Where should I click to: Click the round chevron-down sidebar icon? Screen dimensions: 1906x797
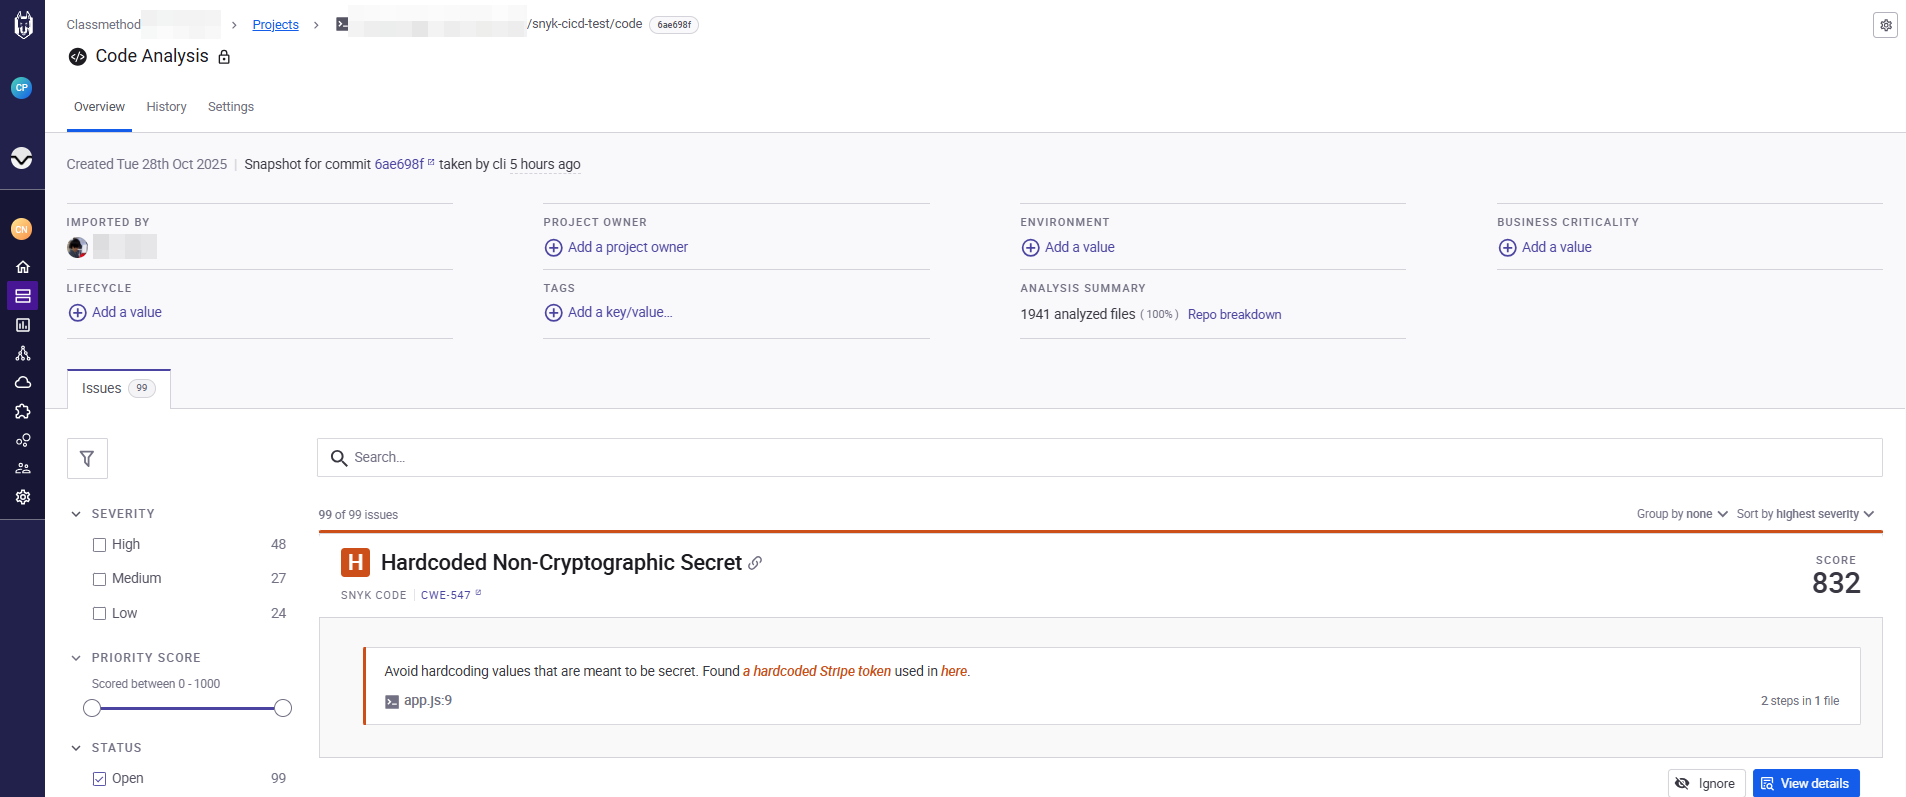tap(22, 158)
